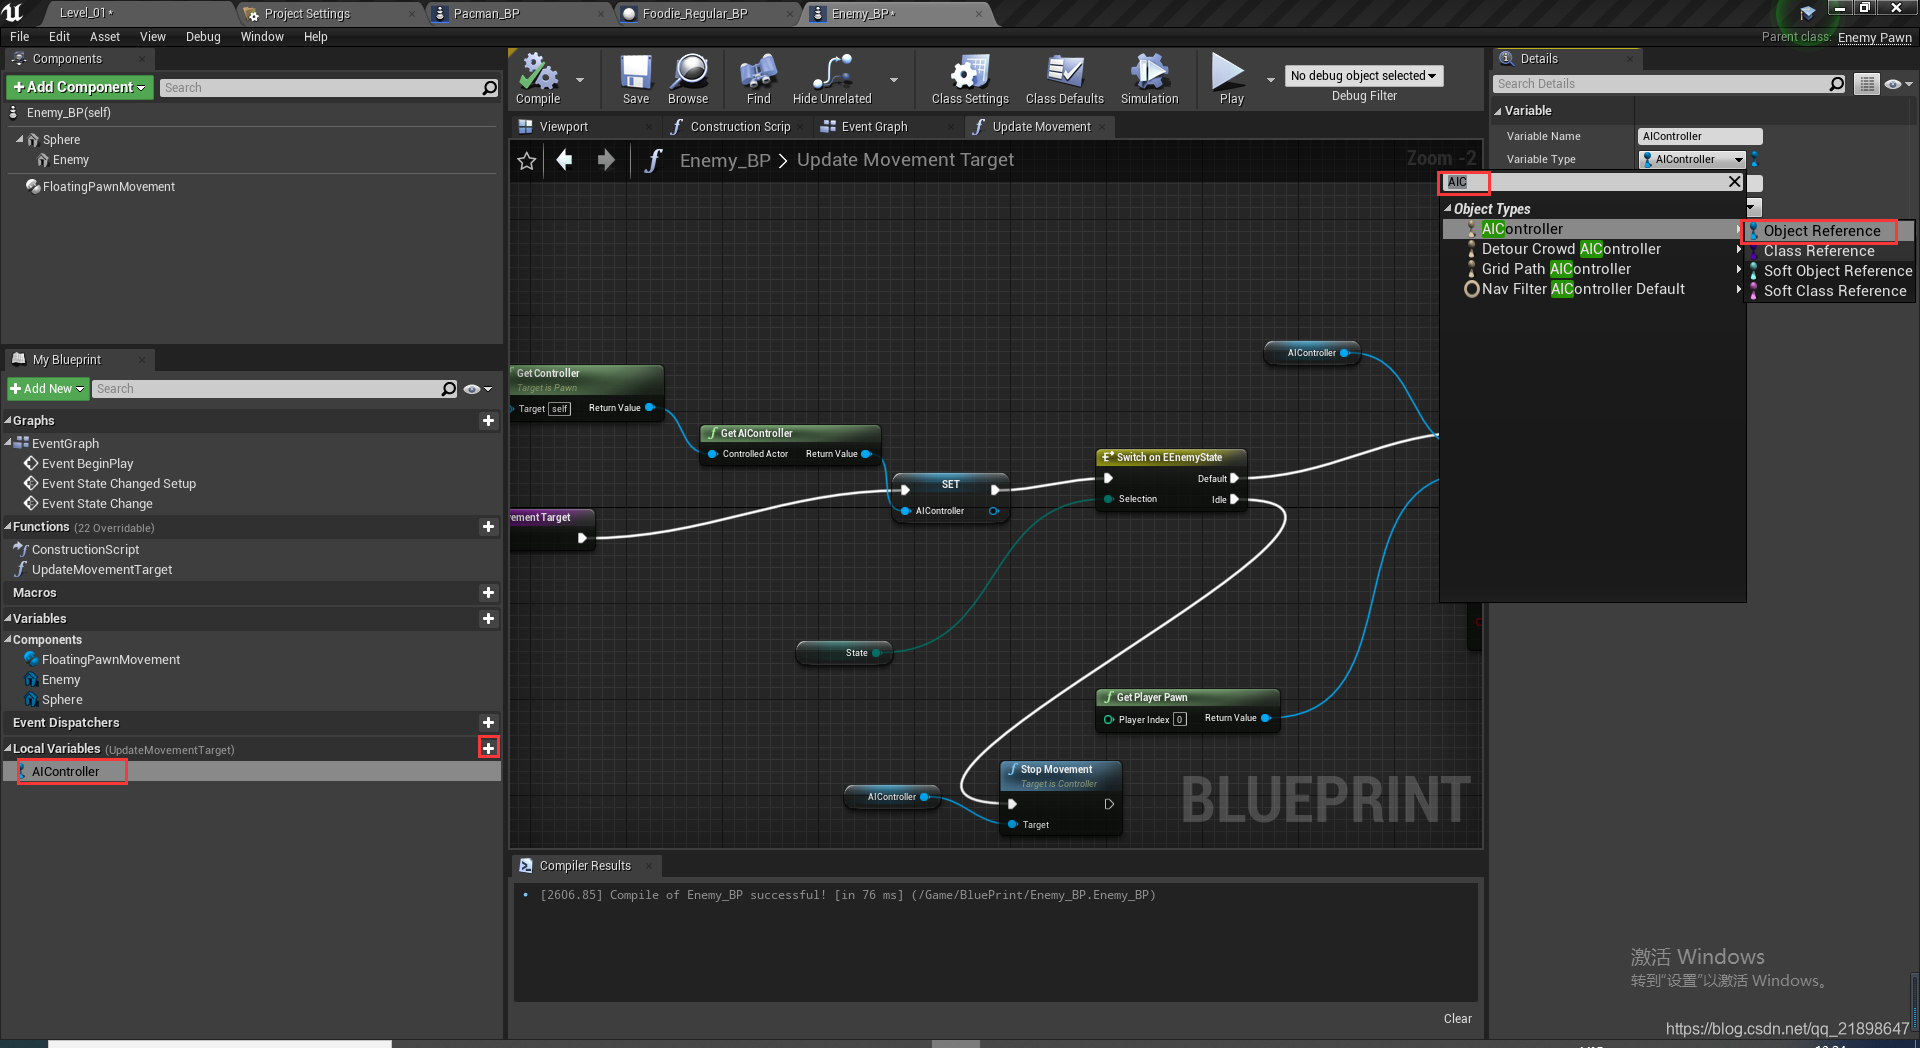Viewport: 1920px width, 1048px height.
Task: Switch to Project Settings tab
Action: pyautogui.click(x=307, y=14)
